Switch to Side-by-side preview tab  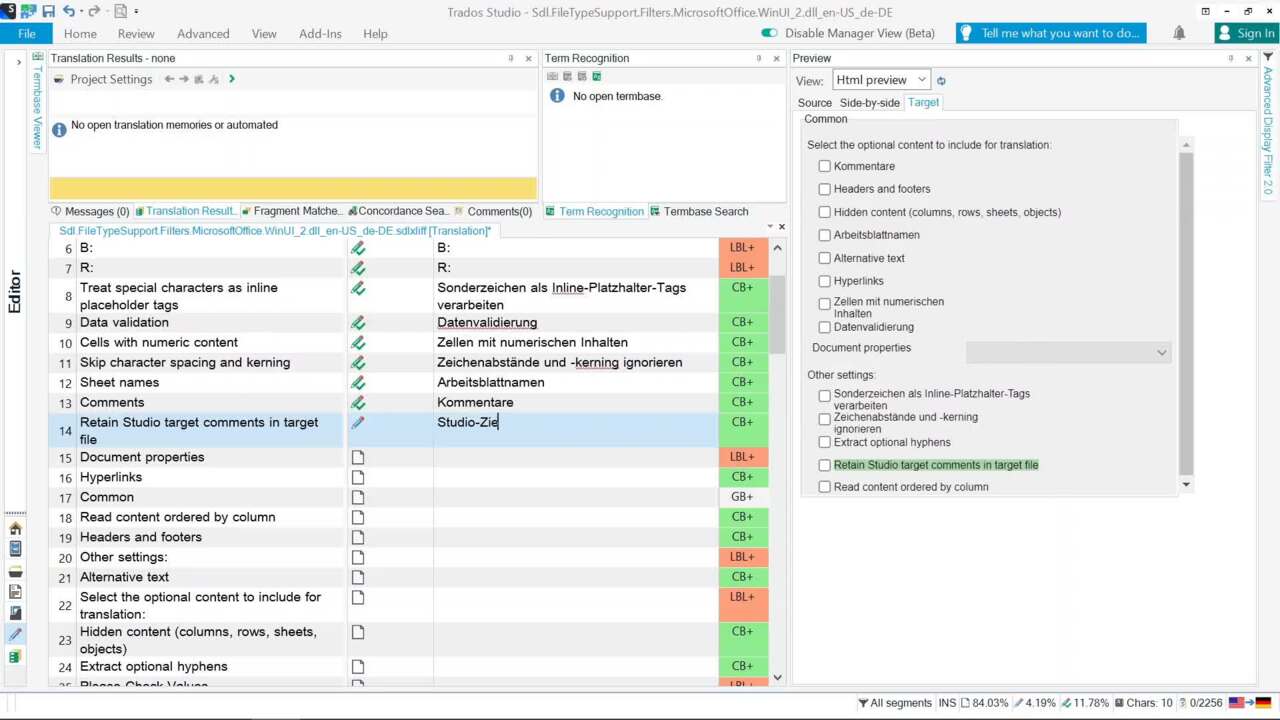[869, 103]
